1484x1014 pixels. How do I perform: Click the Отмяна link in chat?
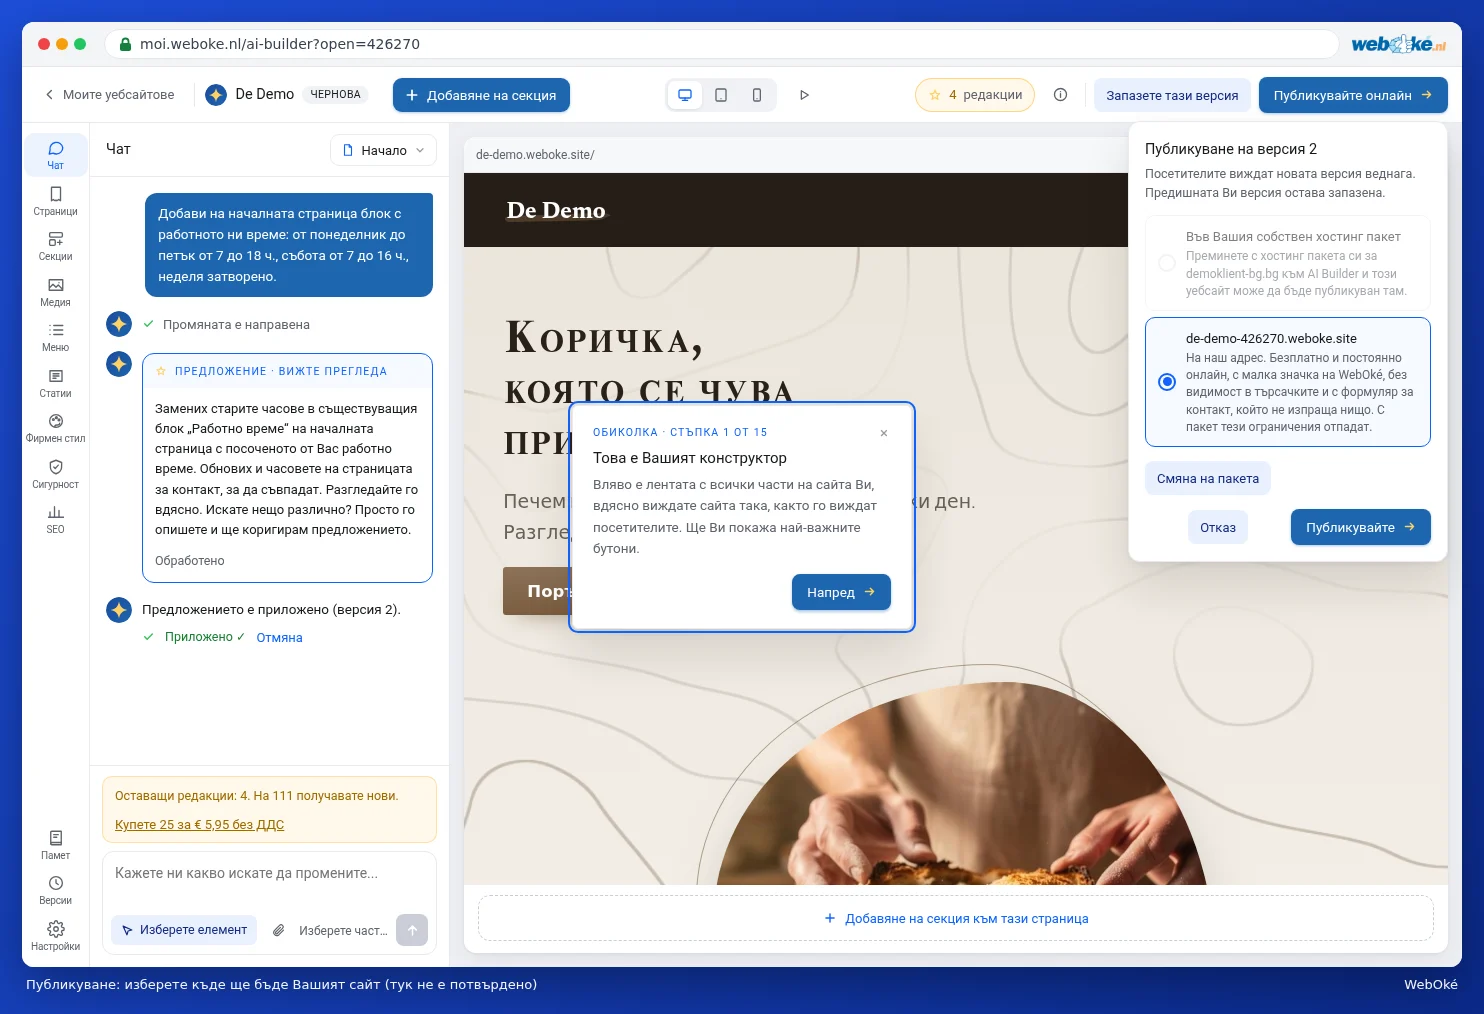tap(279, 638)
